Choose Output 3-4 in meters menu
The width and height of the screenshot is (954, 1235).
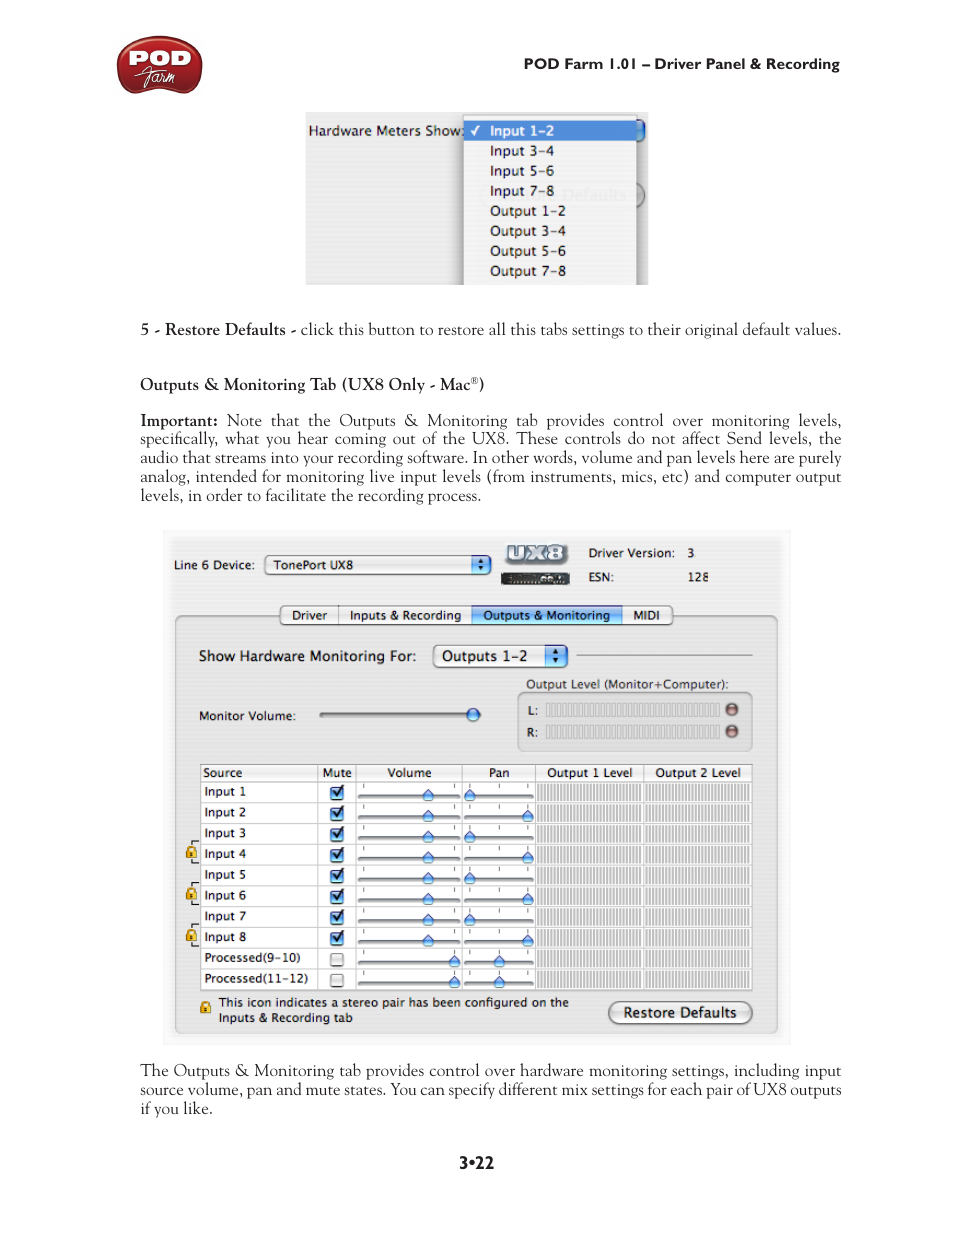[x=550, y=231]
